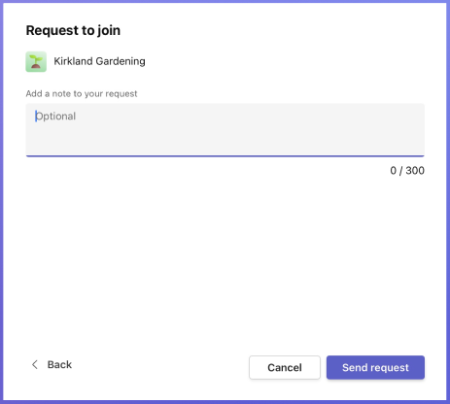Click the word 'Send' on the purple button
Image resolution: width=450 pixels, height=404 pixels.
354,367
